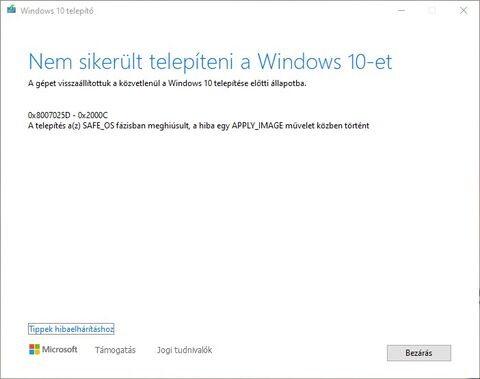Click the Windows 10-et text in heading

(x=325, y=62)
